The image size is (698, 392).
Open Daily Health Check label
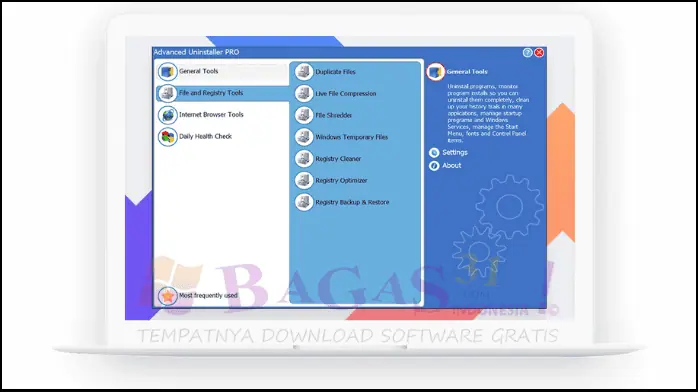coord(205,137)
